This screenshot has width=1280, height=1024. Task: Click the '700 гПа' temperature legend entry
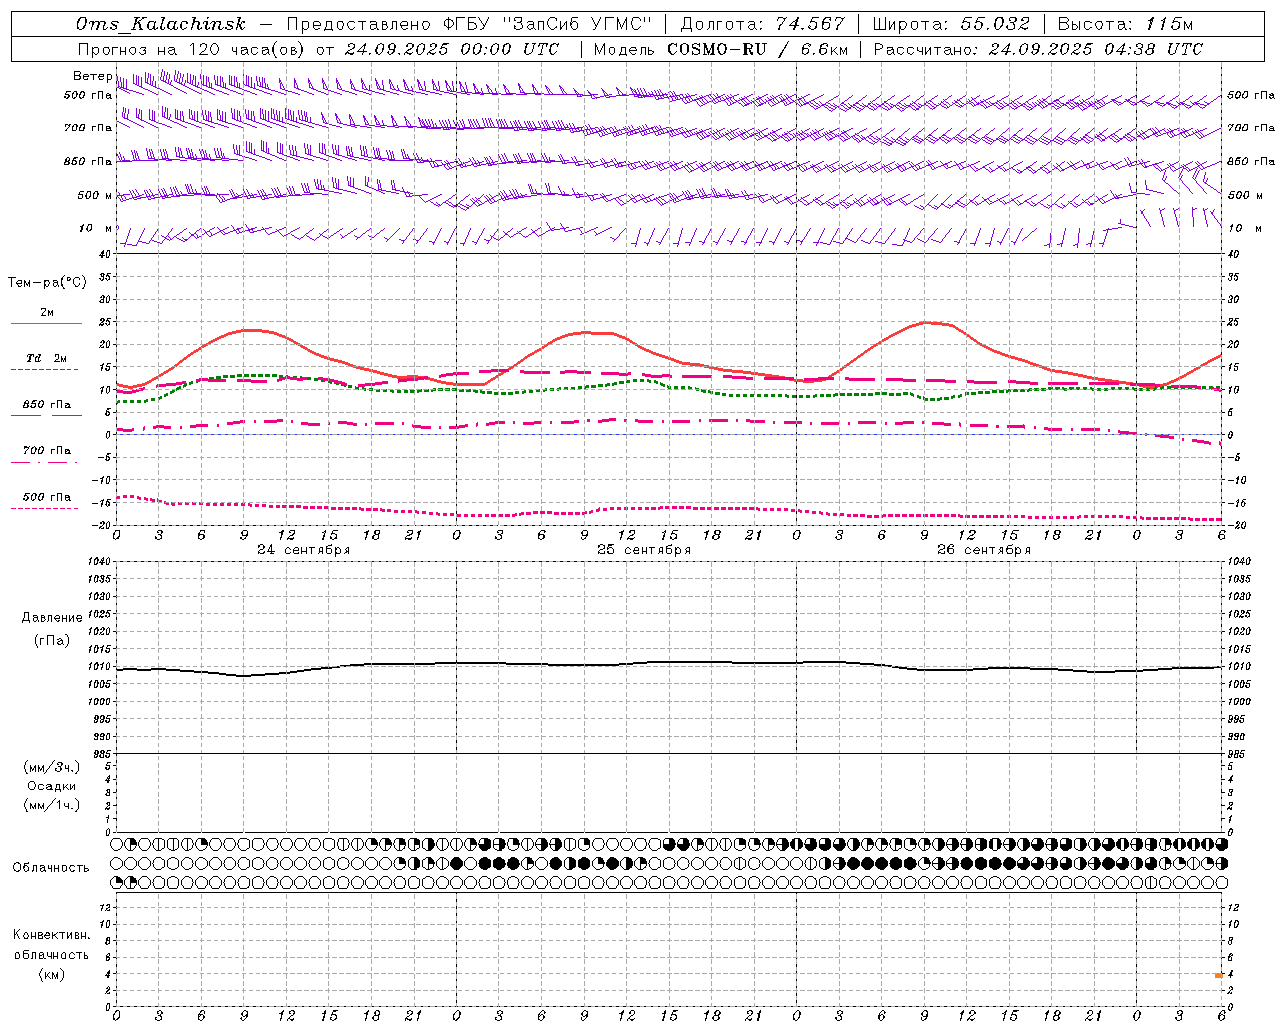[x=47, y=451]
